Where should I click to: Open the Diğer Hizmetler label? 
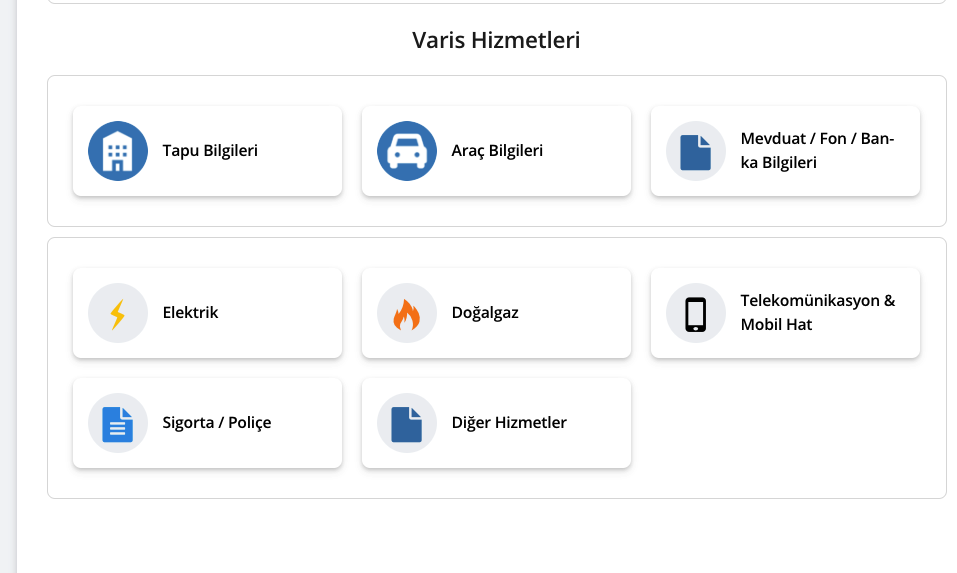click(x=509, y=422)
